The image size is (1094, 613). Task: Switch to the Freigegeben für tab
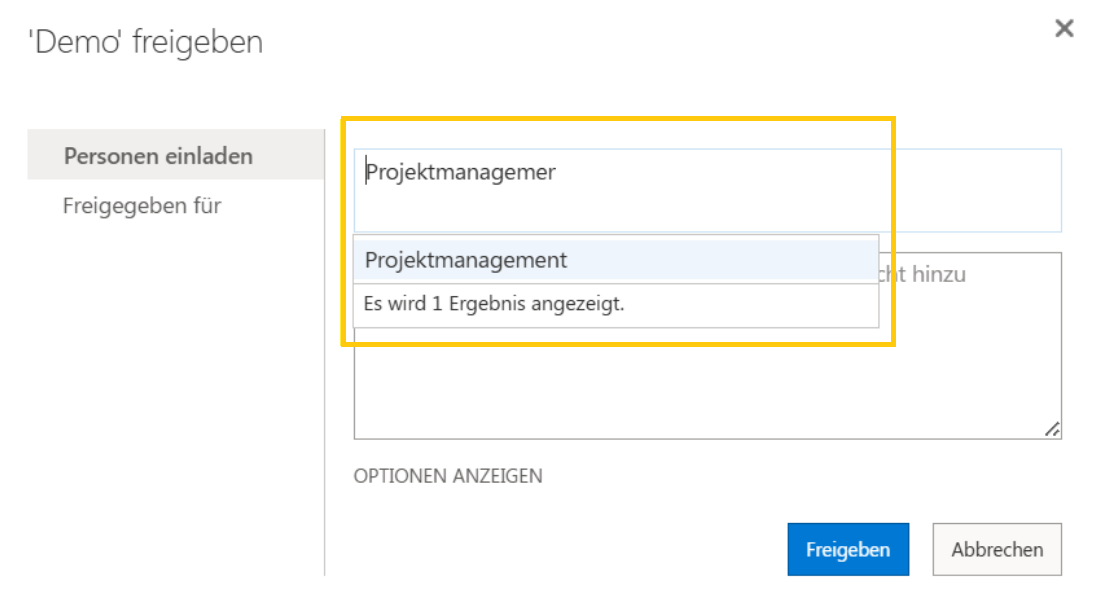[x=142, y=206]
